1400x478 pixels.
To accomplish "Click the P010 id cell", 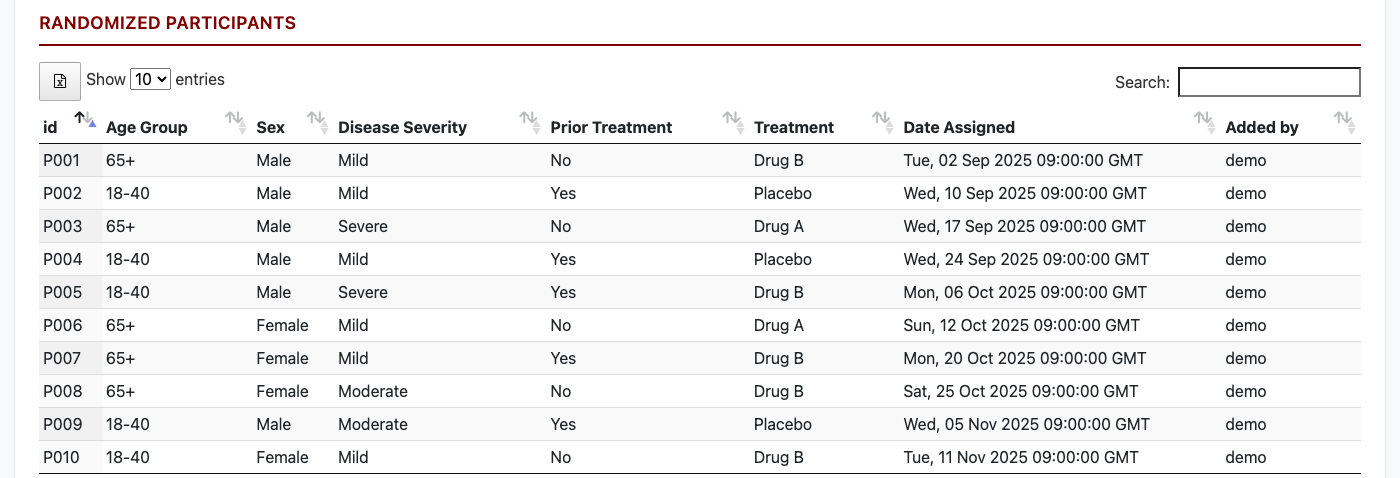I will (62, 457).
